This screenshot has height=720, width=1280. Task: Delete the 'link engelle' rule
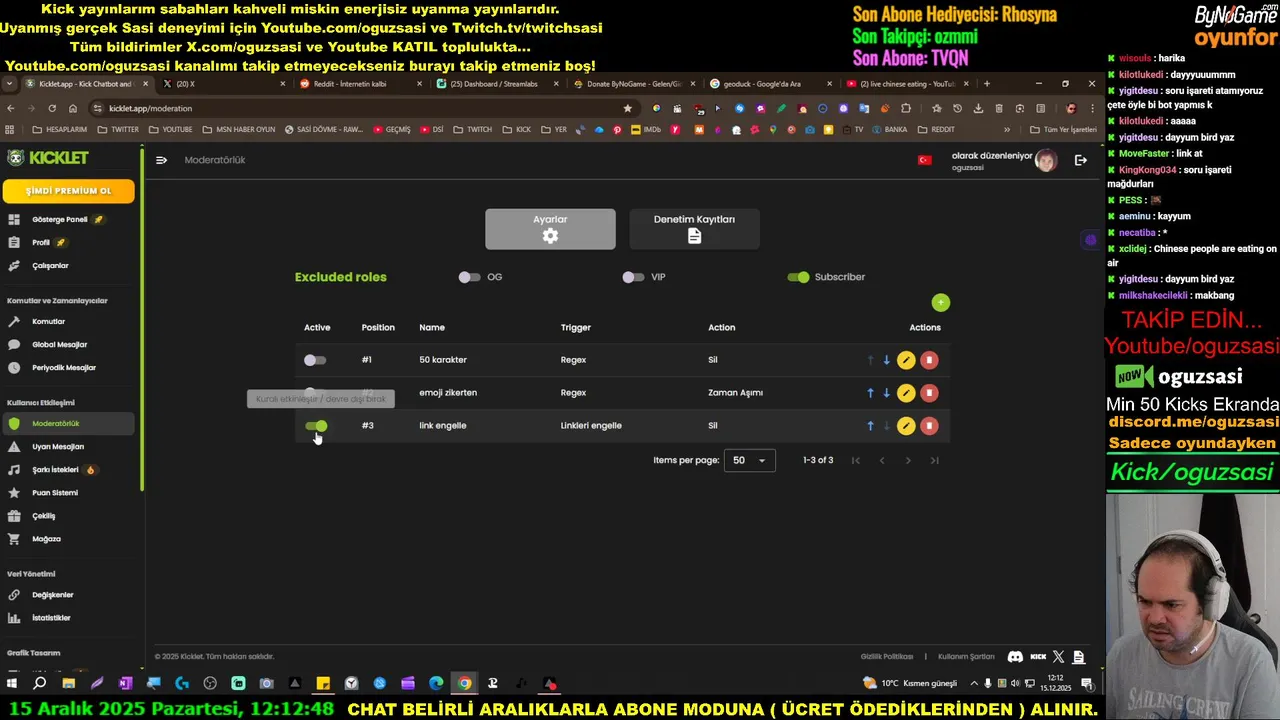pyautogui.click(x=929, y=426)
